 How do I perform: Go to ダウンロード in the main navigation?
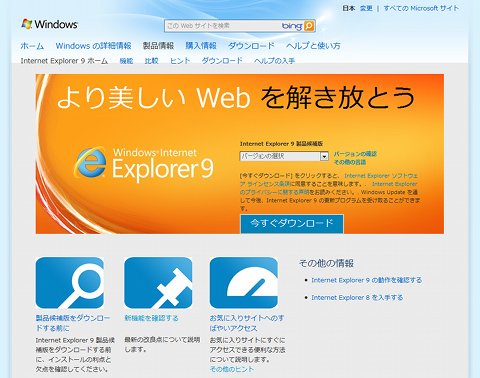(x=251, y=46)
